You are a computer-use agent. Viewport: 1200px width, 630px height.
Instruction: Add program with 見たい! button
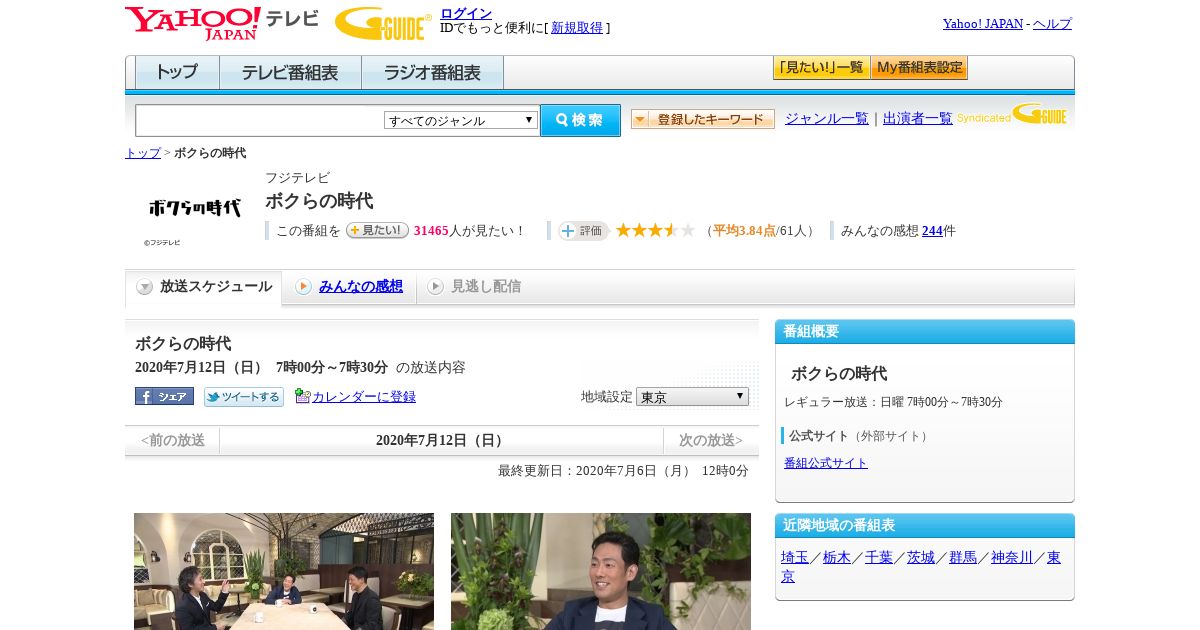point(377,230)
